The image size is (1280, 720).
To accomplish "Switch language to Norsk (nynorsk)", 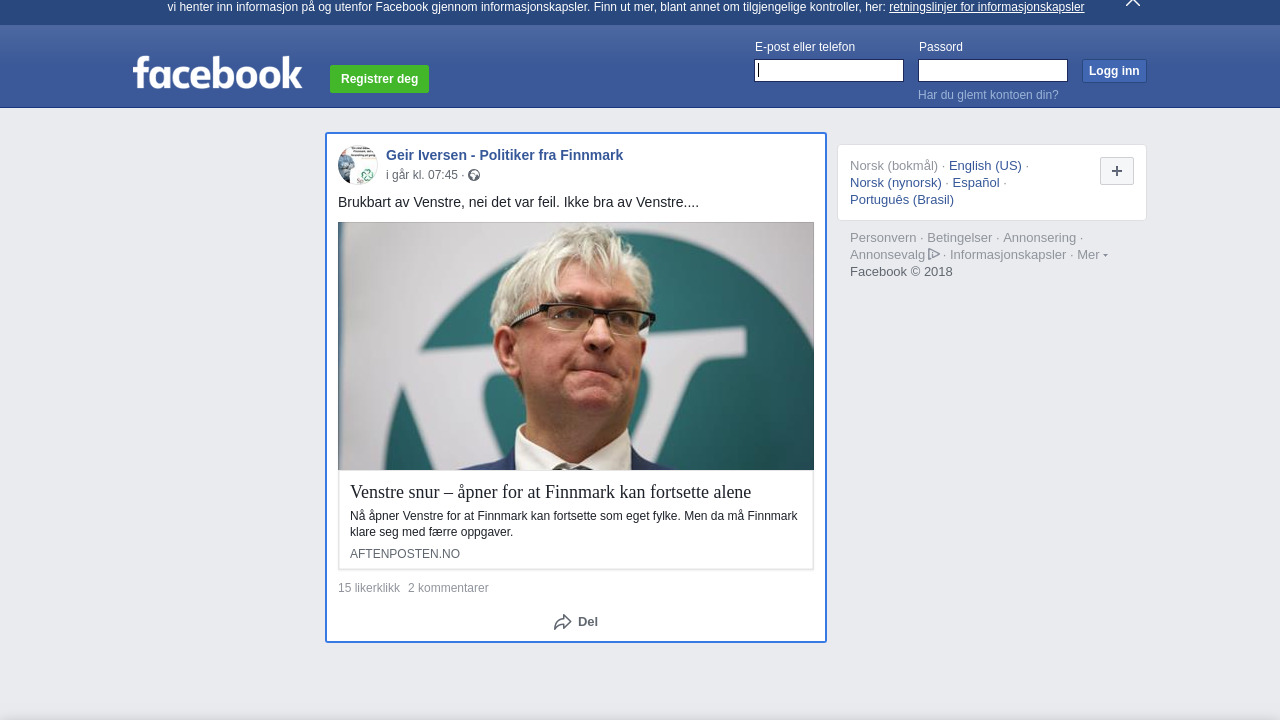I will (896, 183).
